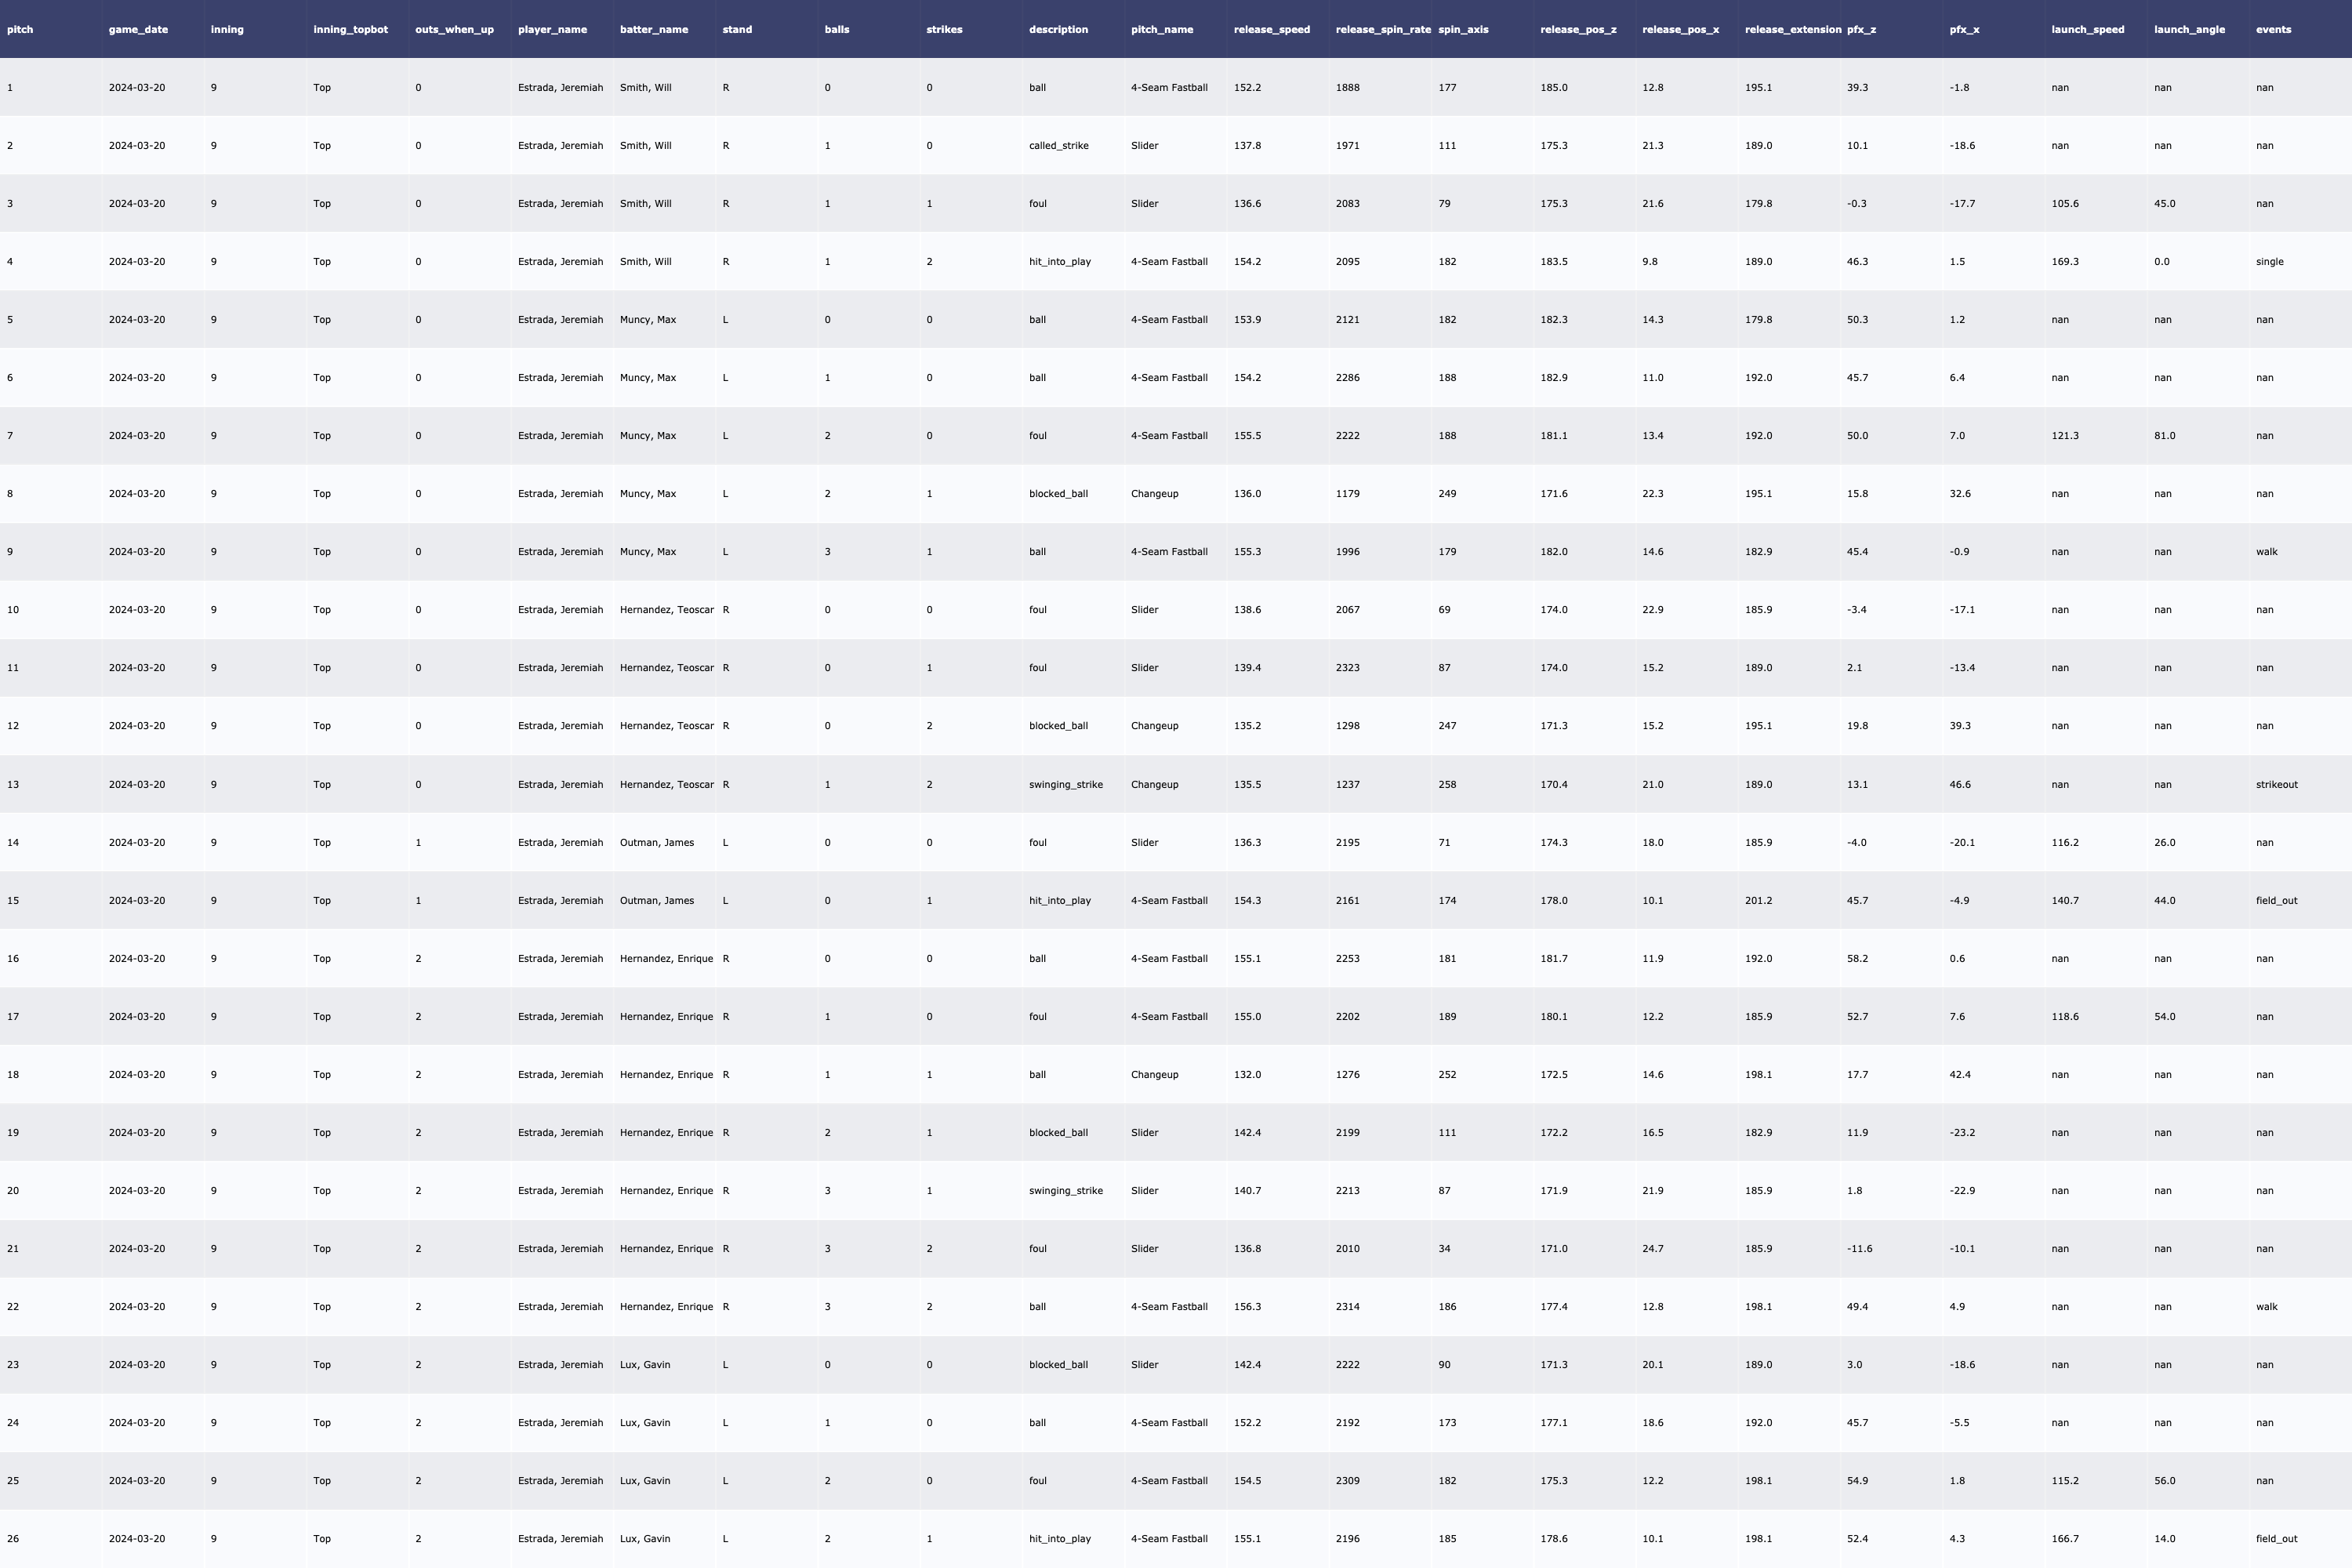2352x1568 pixels.
Task: Click the pitch_name column header
Action: click(1162, 29)
